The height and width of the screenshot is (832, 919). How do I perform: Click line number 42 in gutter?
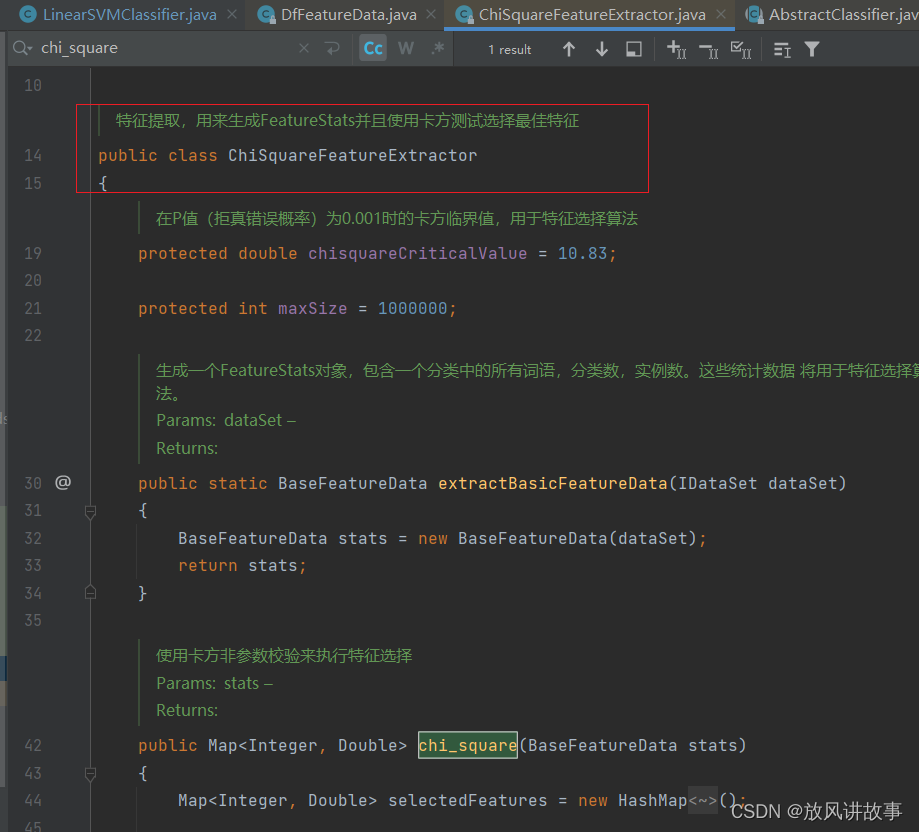click(x=33, y=745)
